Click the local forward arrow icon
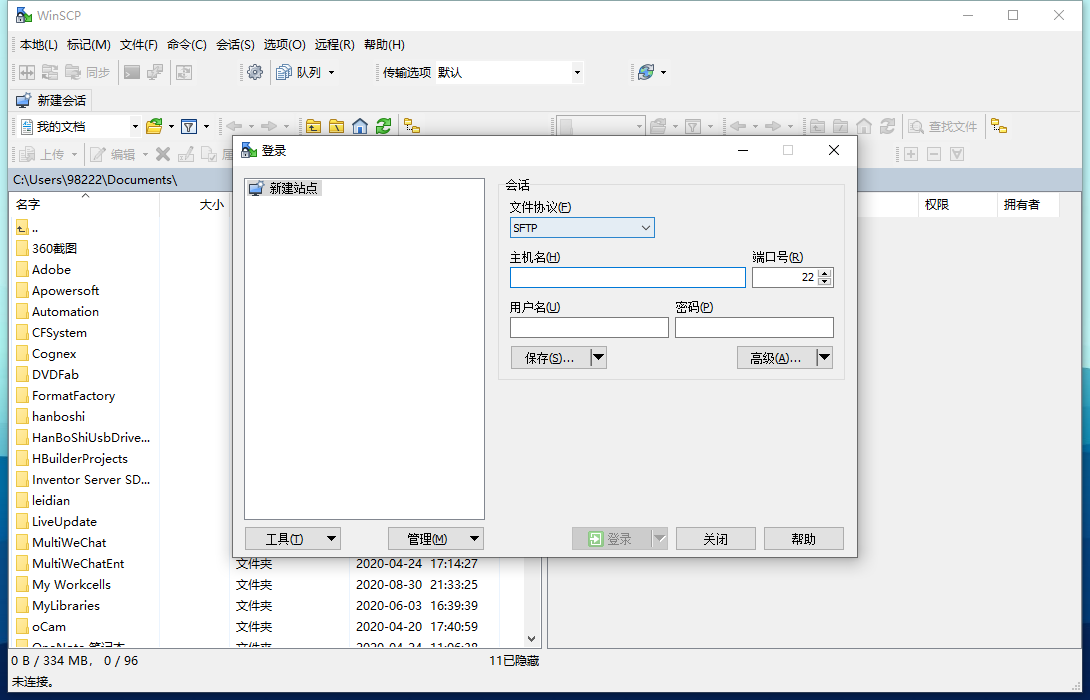This screenshot has height=700, width=1090. 269,127
